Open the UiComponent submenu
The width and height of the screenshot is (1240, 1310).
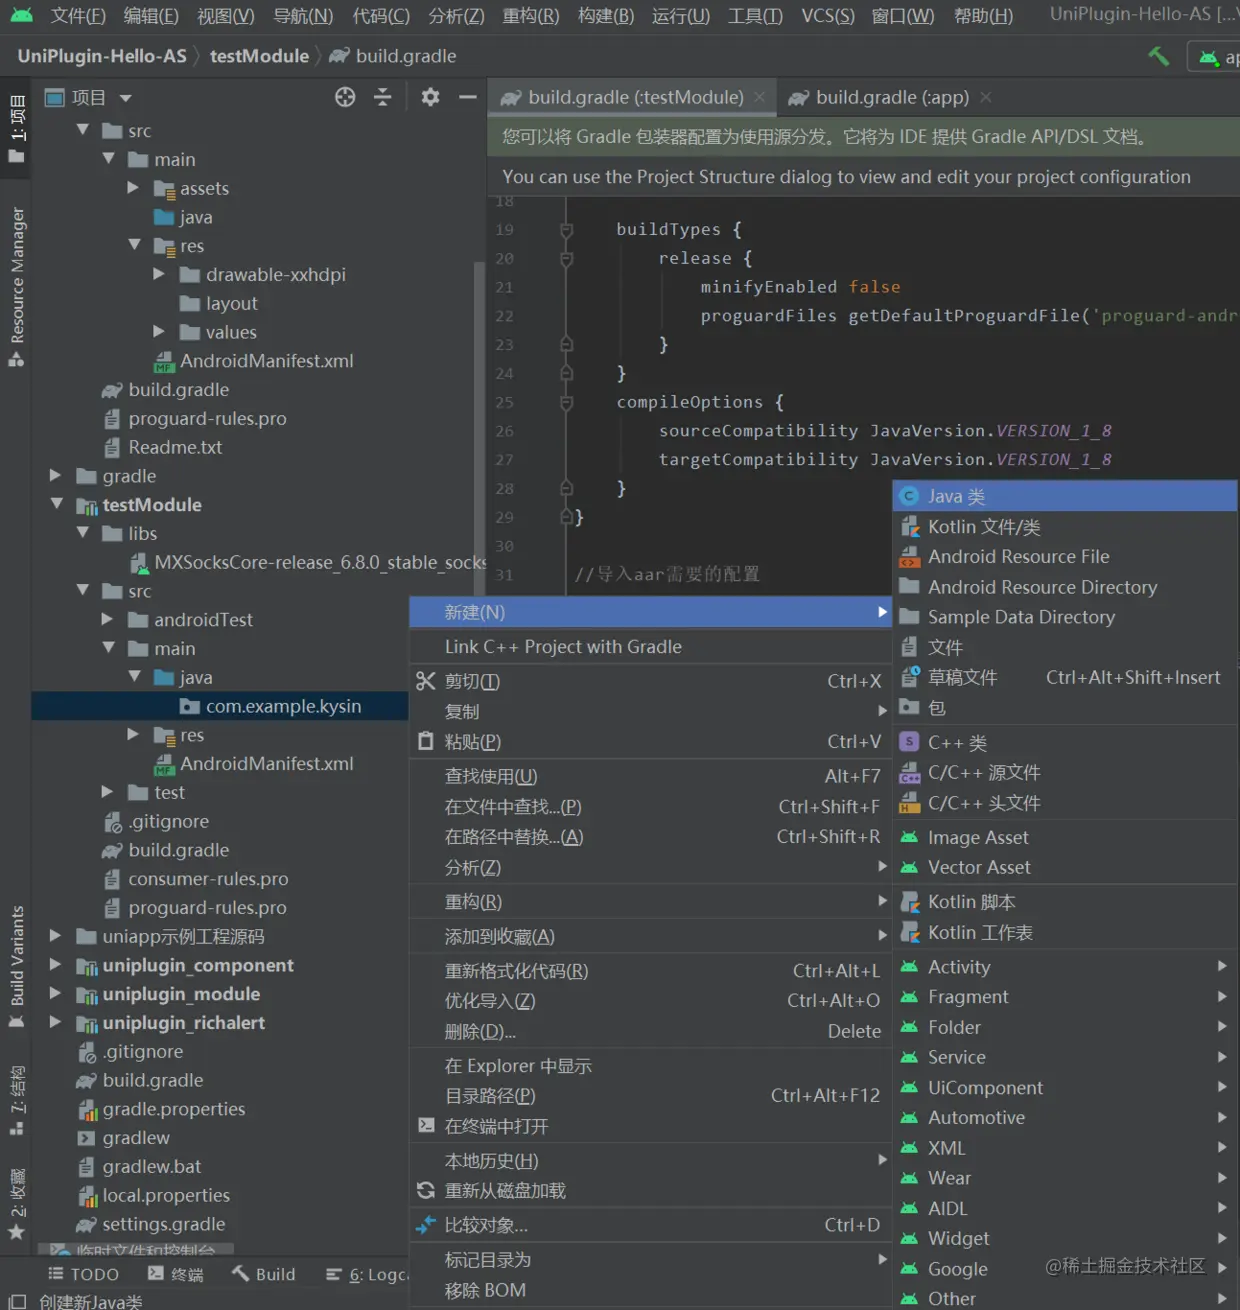pos(1065,1087)
